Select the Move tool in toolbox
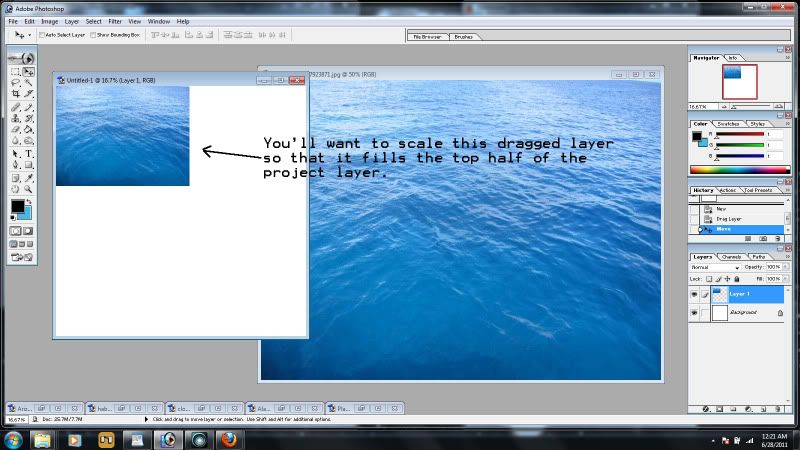800x450 pixels. click(29, 72)
